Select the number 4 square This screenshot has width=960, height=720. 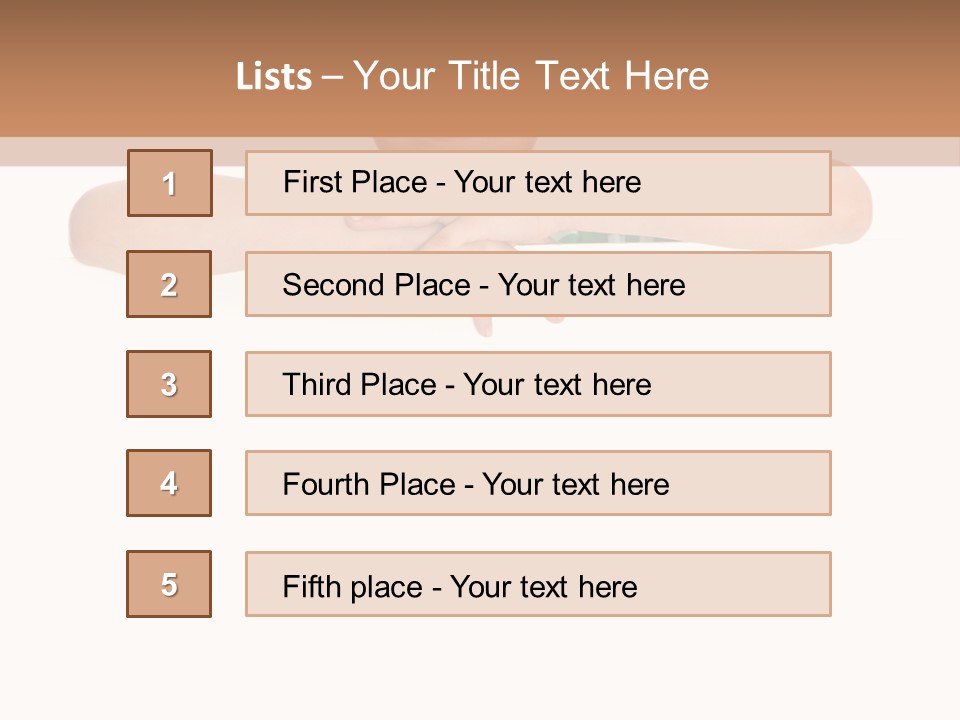tap(169, 483)
